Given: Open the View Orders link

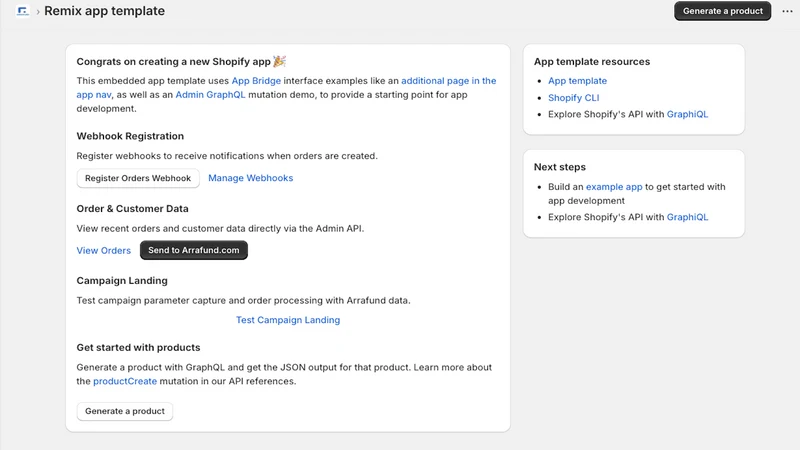Looking at the screenshot, I should point(104,251).
